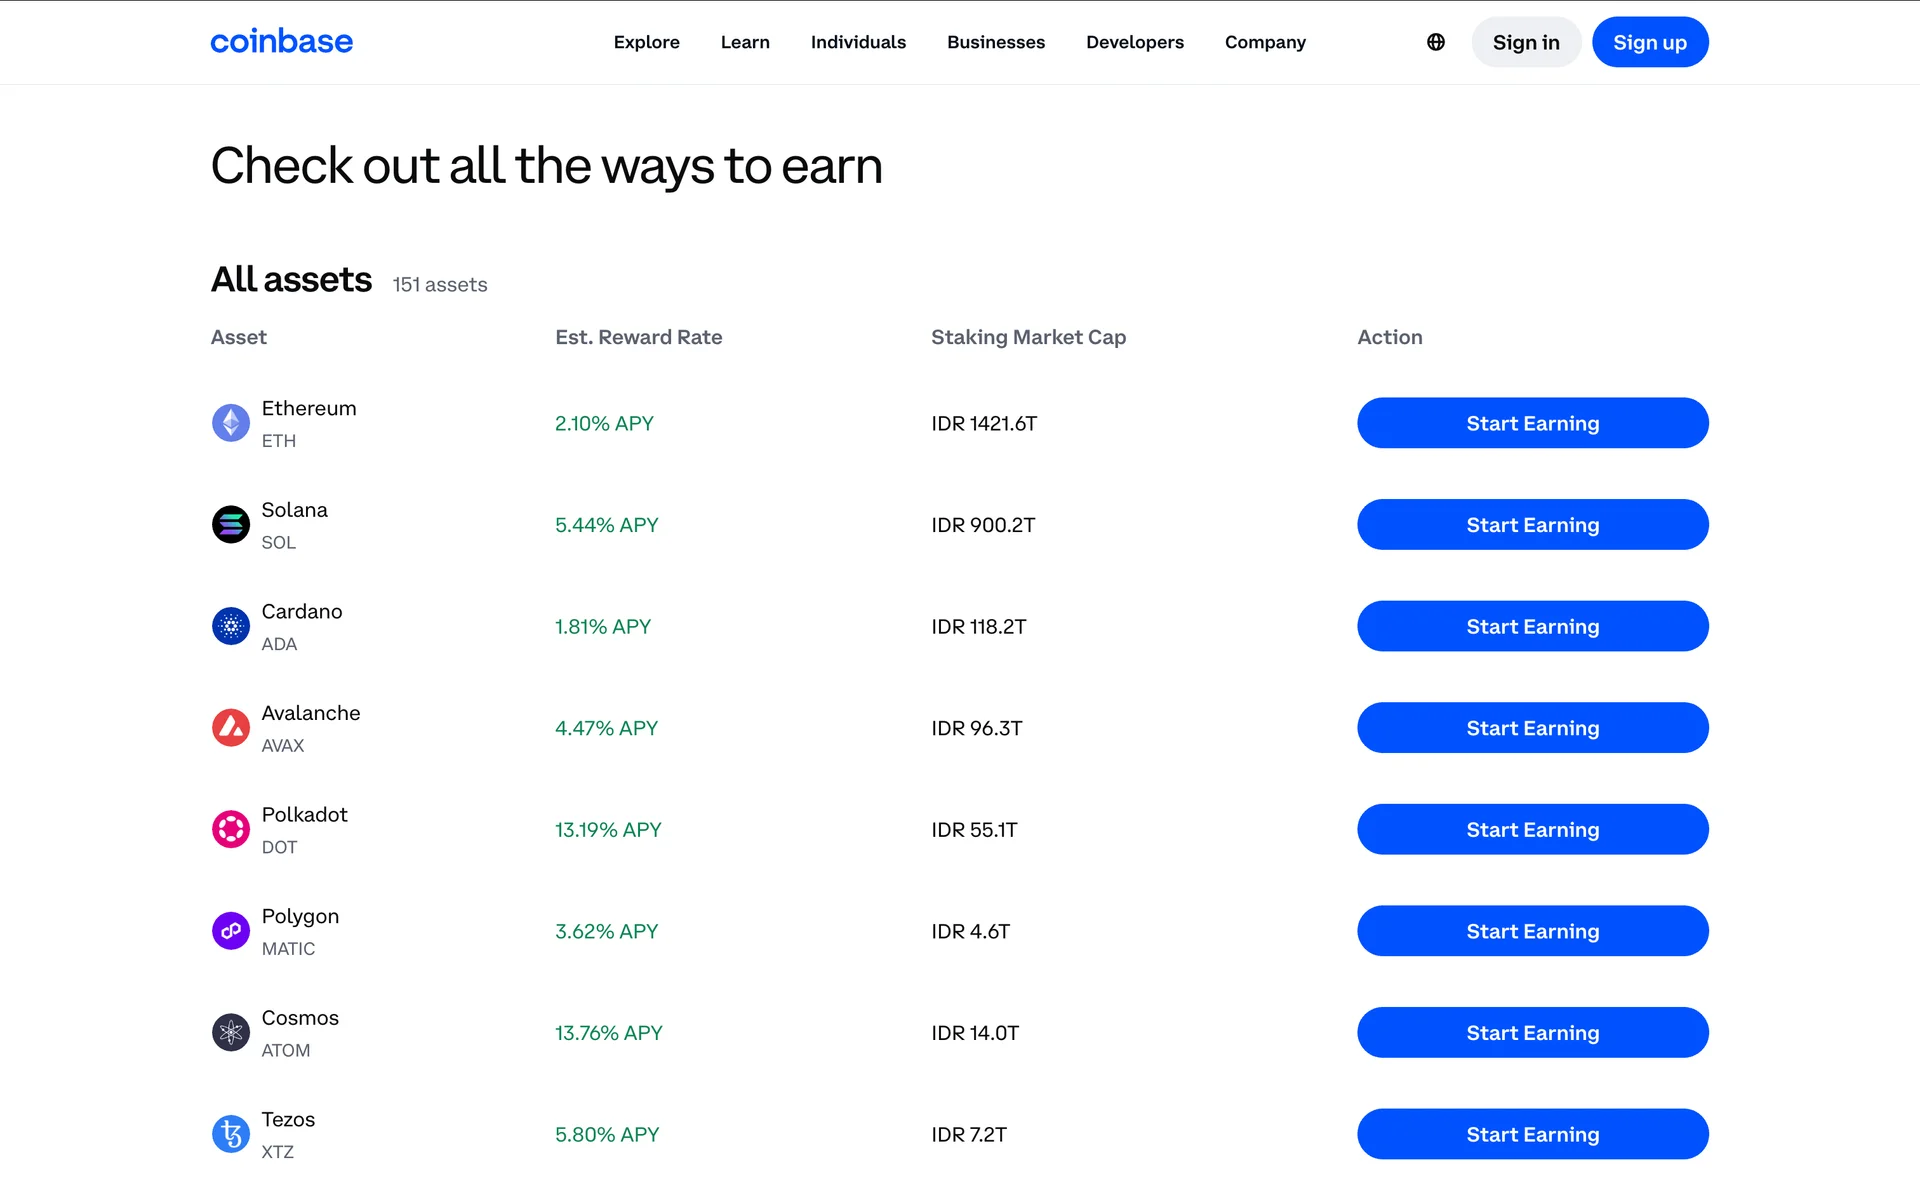Viewport: 1920px width, 1200px height.
Task: Click the Tezos coin icon
Action: pos(231,1134)
